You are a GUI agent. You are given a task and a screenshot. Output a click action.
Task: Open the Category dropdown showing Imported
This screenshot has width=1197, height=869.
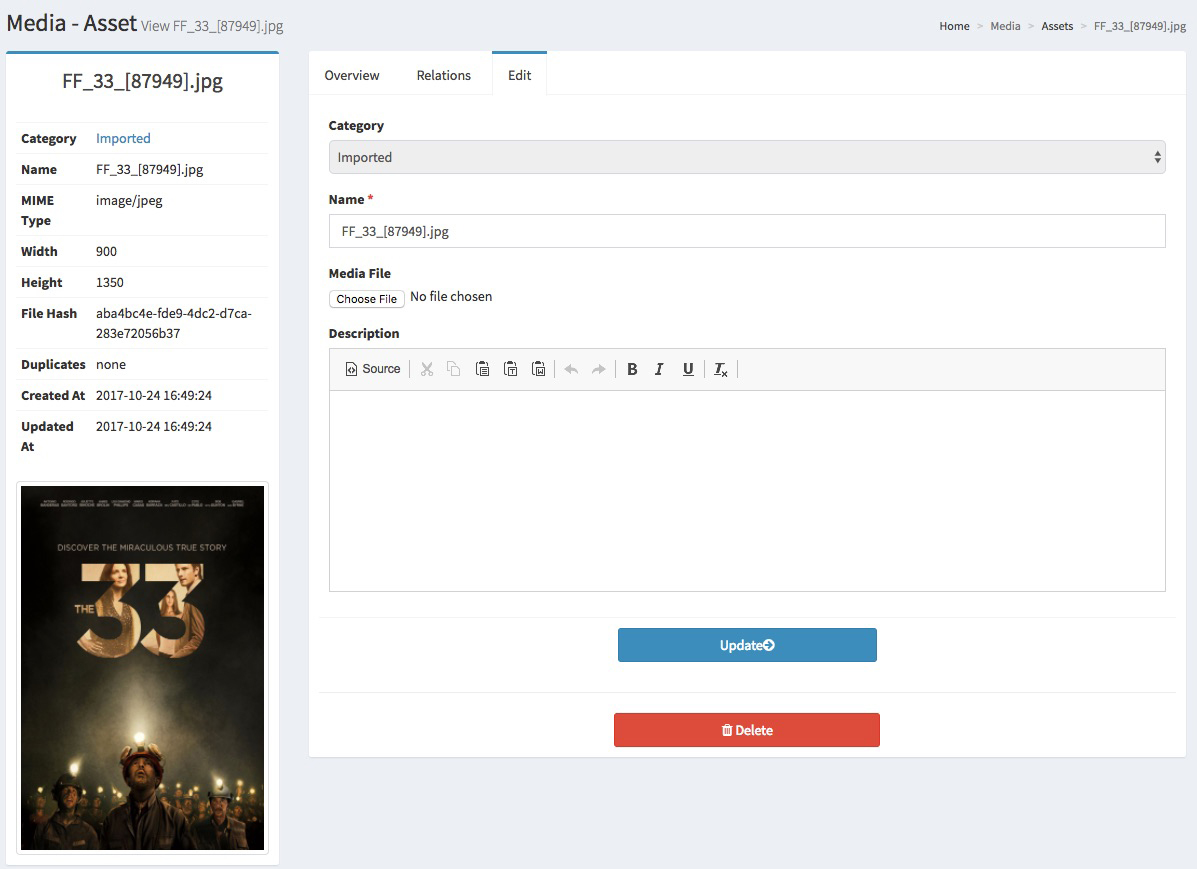[x=746, y=157]
